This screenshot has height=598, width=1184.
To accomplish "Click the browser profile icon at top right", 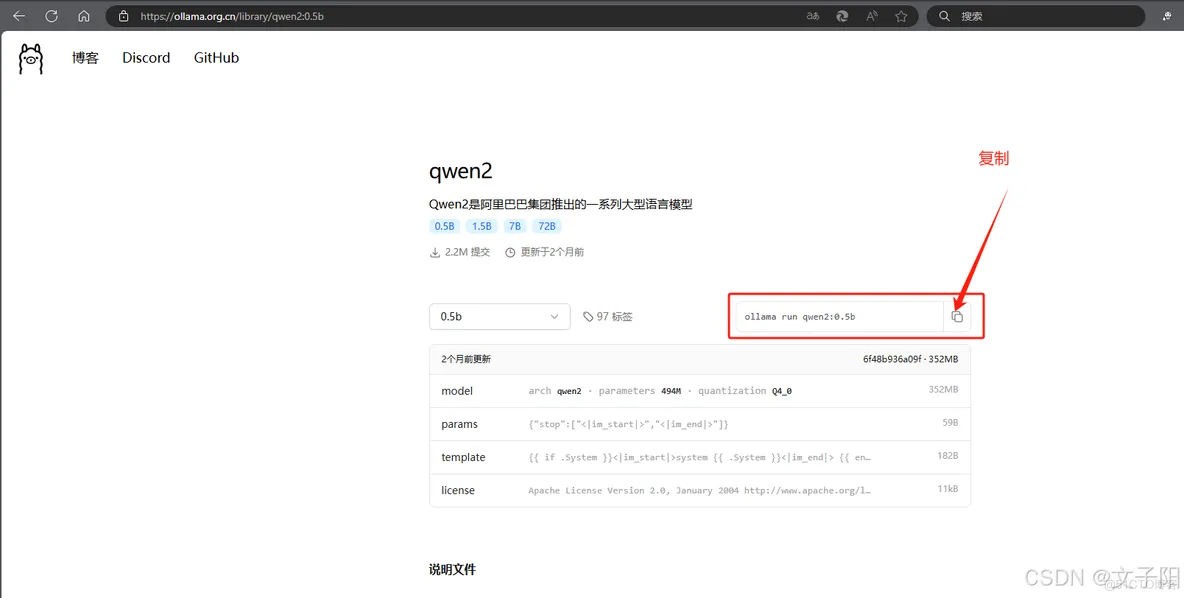I will [1168, 16].
